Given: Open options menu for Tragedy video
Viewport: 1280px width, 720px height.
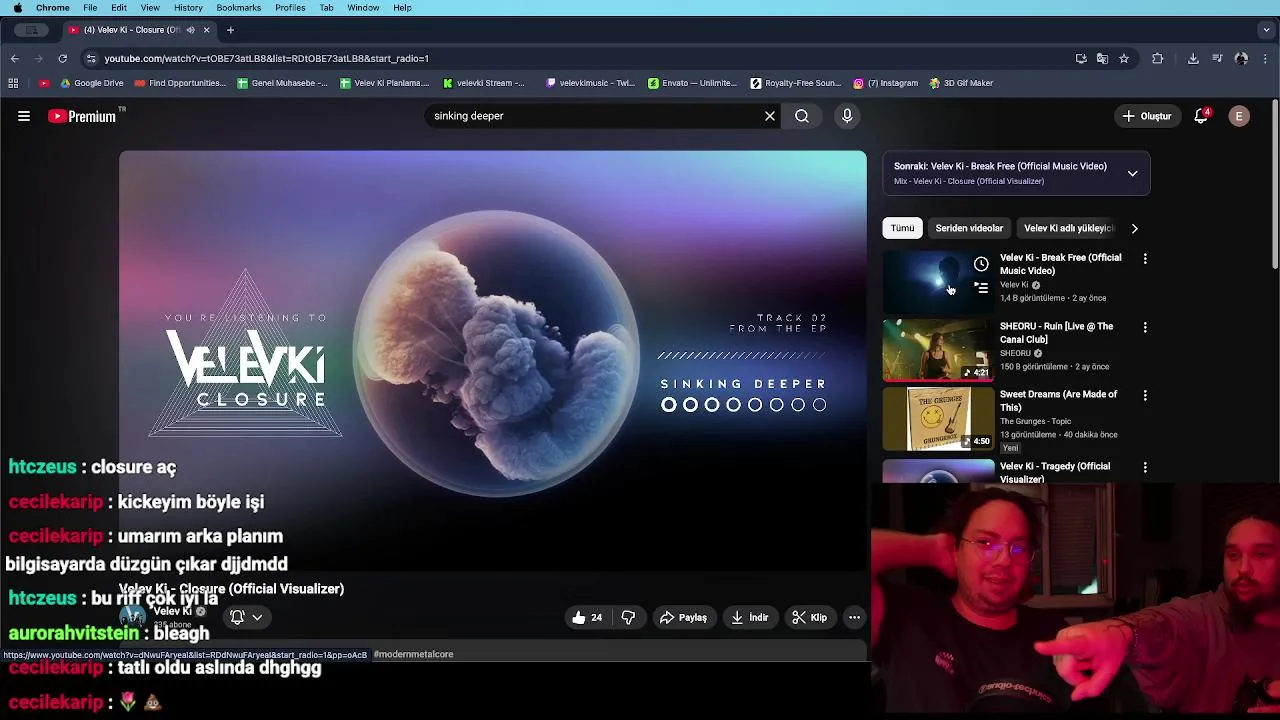Looking at the screenshot, I should coord(1145,467).
